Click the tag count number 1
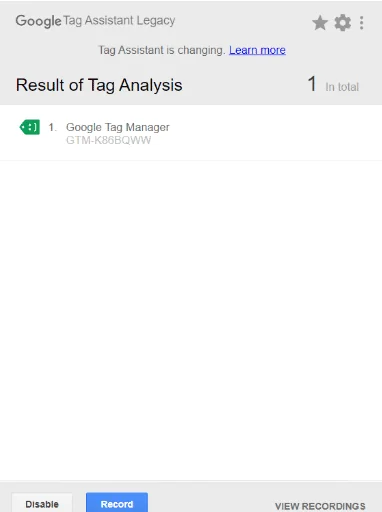 [x=312, y=84]
